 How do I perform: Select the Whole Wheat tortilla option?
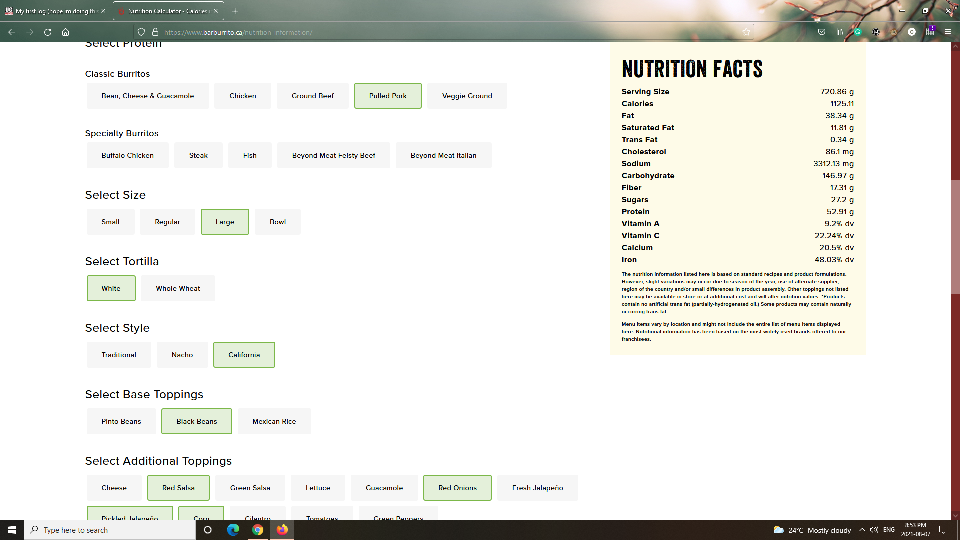178,288
